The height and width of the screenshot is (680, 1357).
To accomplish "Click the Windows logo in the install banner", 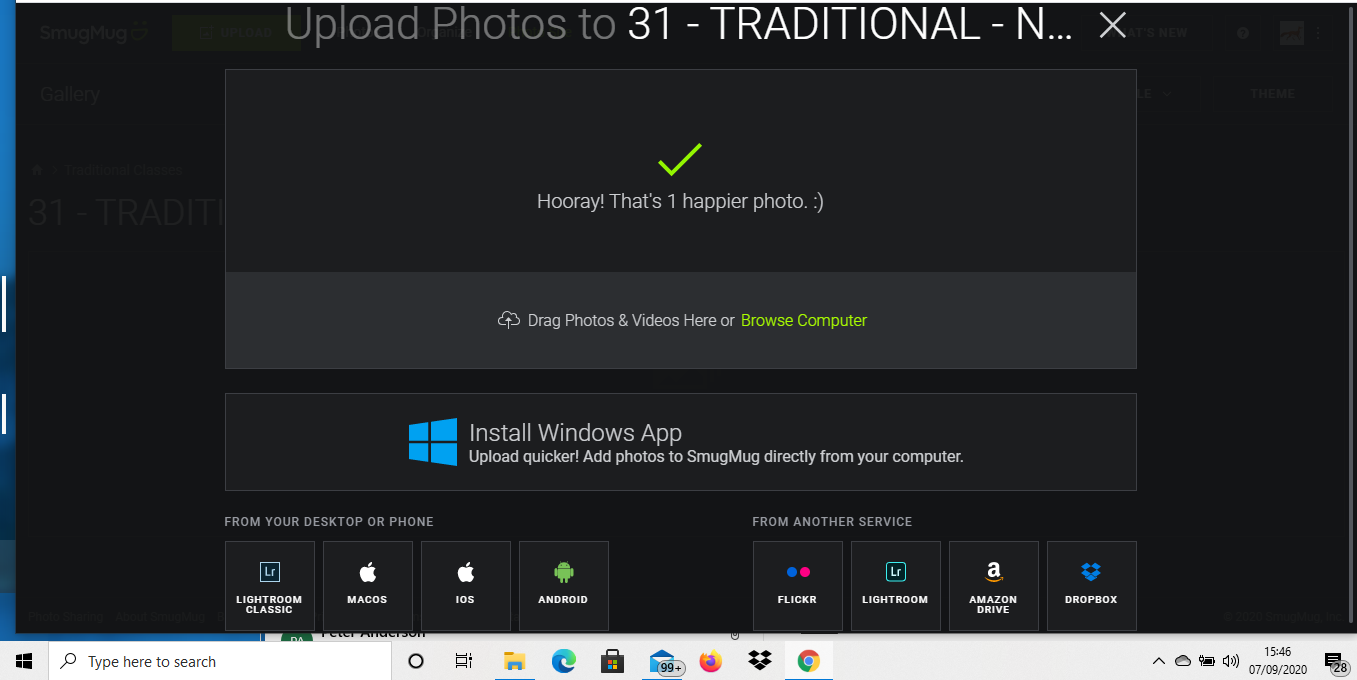I will click(x=433, y=442).
